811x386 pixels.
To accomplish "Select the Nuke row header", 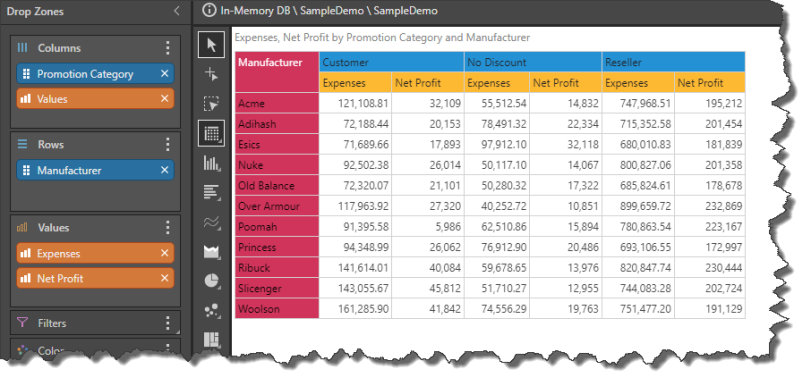I will coord(277,165).
